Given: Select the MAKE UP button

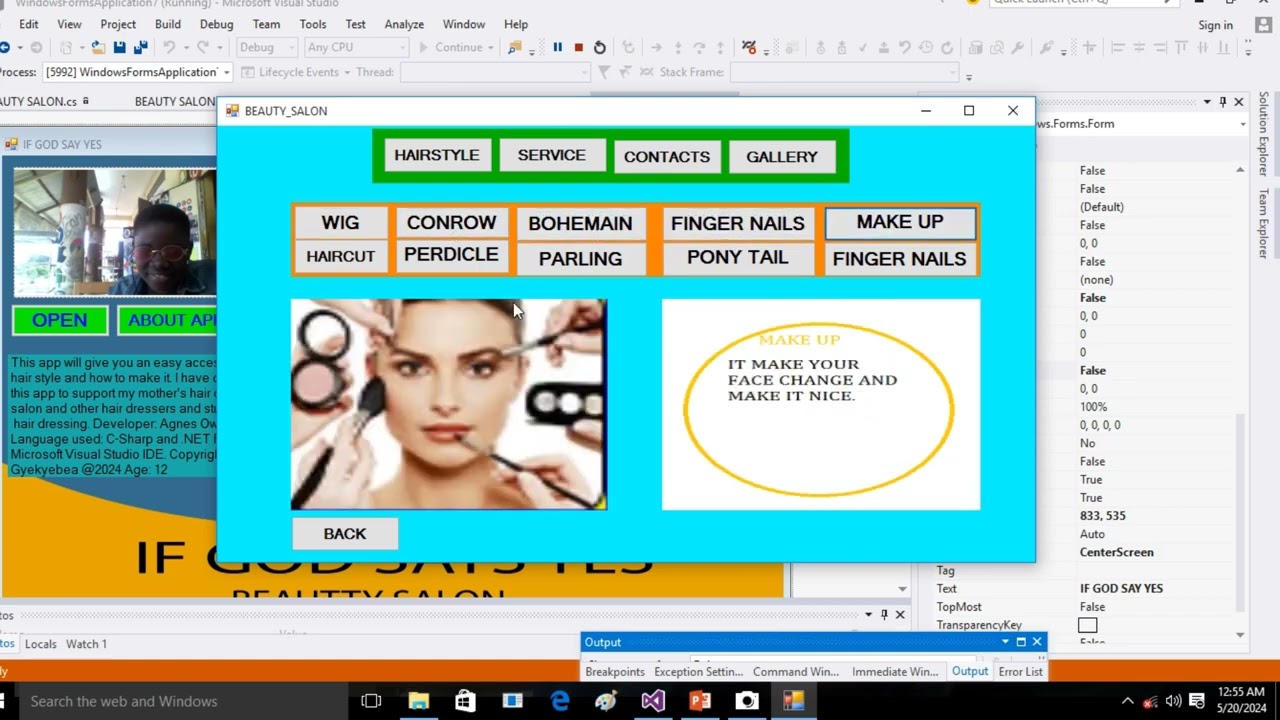Looking at the screenshot, I should click(x=900, y=222).
